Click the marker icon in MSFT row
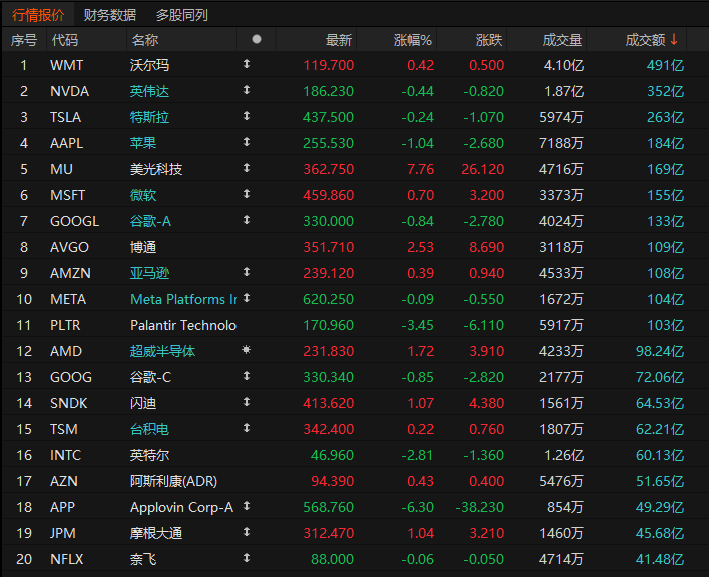Screen dimensions: 709x577 click(247, 194)
